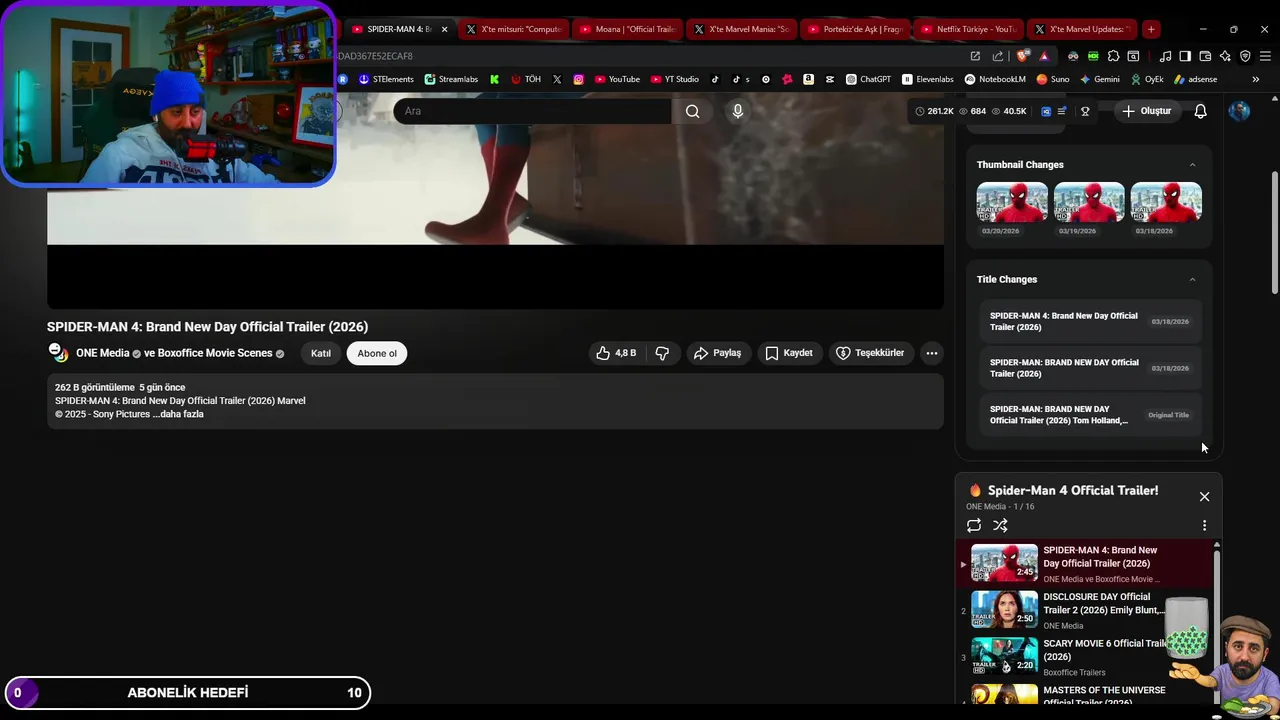This screenshot has width=1280, height=720.
Task: Click the Katıl join button
Action: coord(321,353)
